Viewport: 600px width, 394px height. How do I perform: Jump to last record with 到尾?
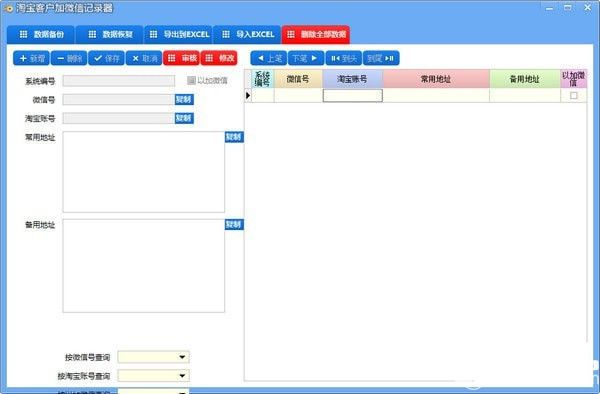coord(381,58)
